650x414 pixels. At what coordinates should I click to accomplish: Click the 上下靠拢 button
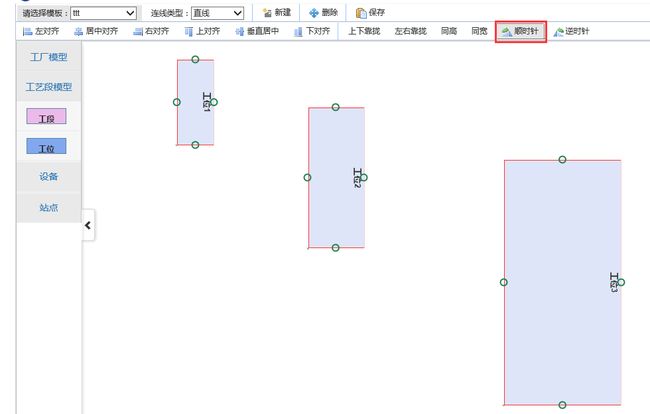[x=364, y=31]
